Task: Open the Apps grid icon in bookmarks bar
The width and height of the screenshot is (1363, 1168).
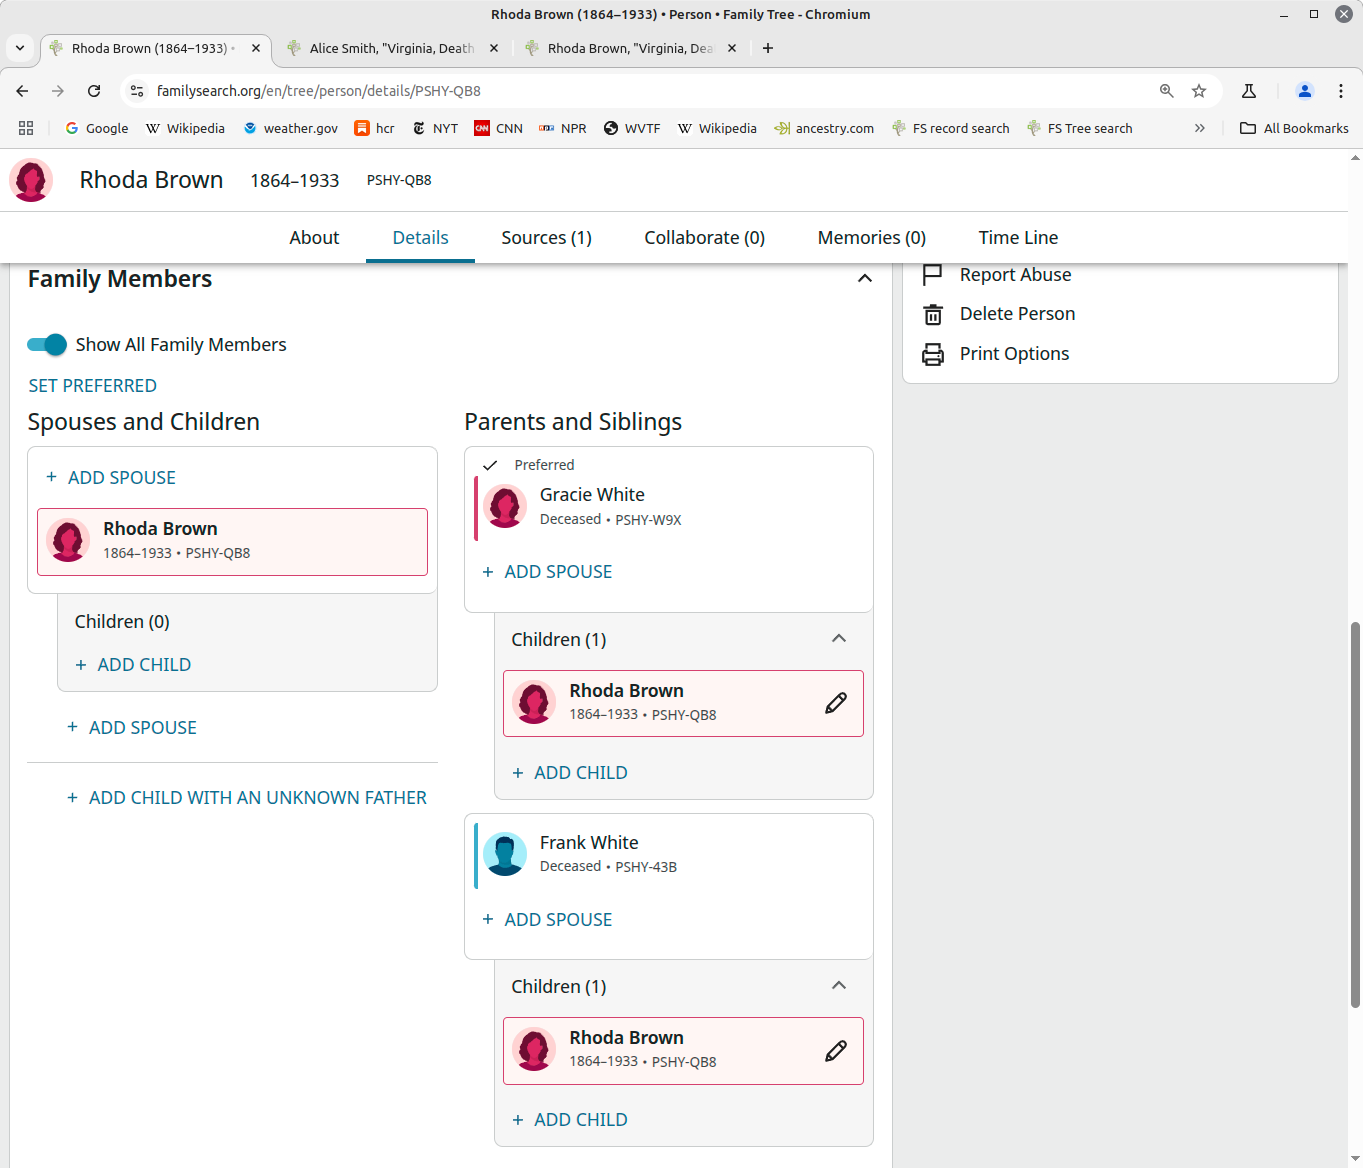Action: click(x=26, y=128)
